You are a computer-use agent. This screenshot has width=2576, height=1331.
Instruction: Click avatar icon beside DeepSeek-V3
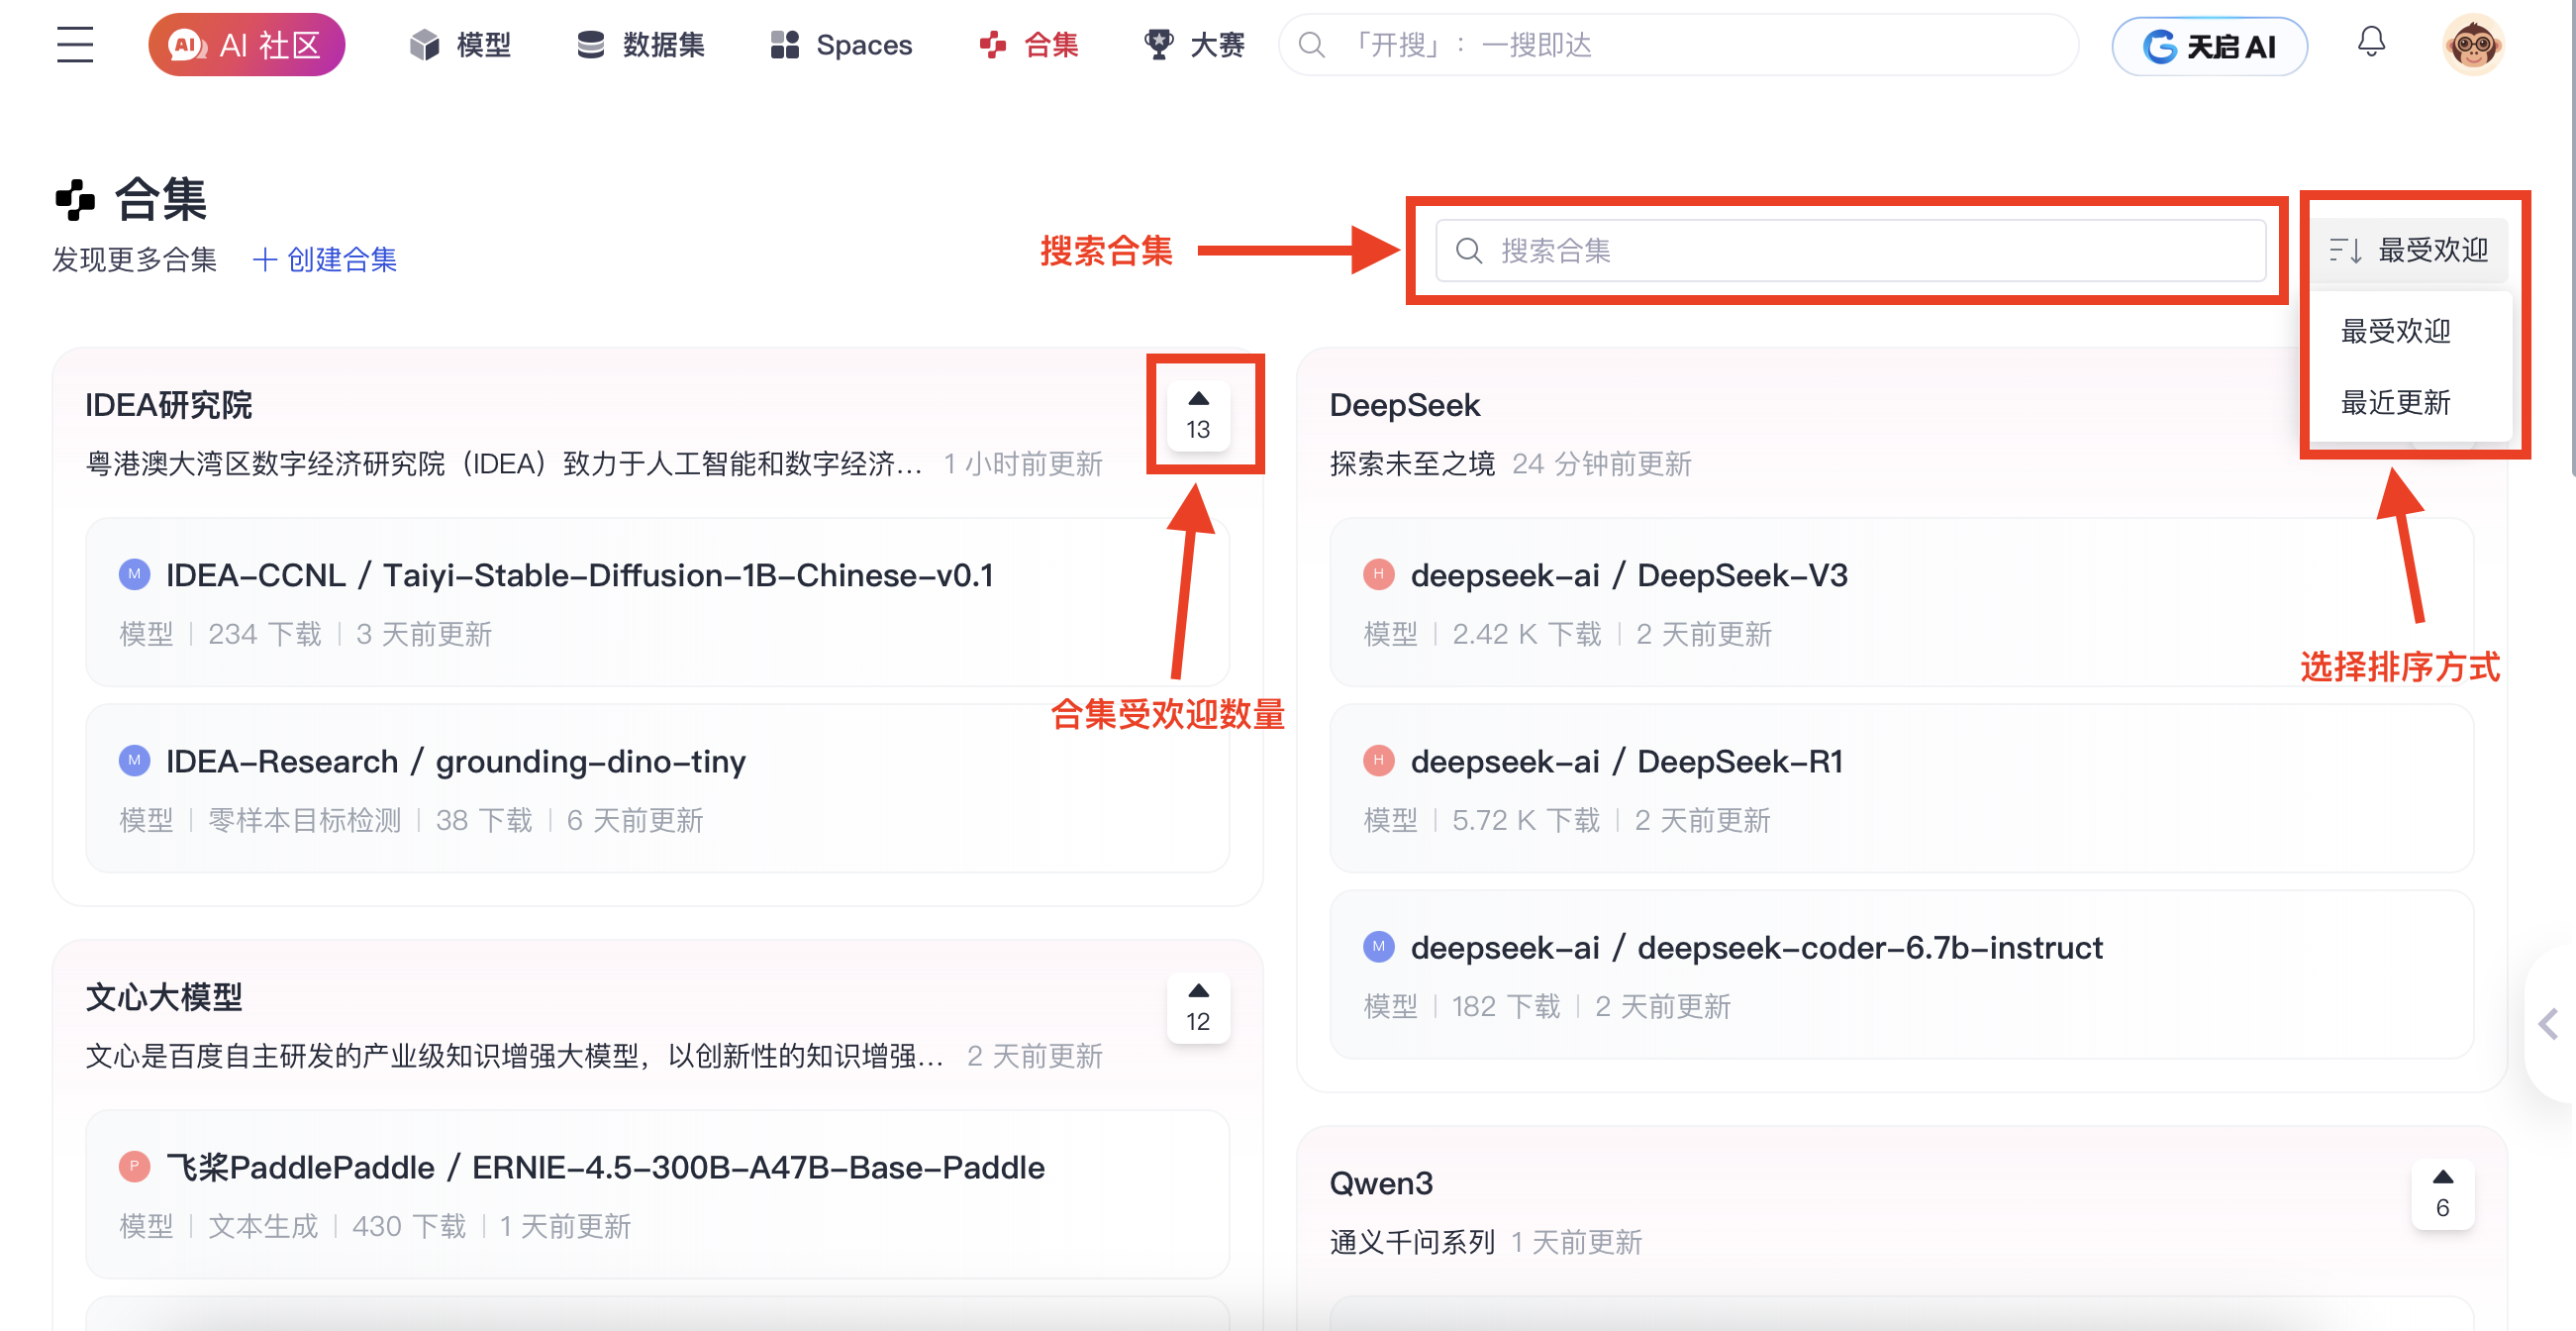1379,574
